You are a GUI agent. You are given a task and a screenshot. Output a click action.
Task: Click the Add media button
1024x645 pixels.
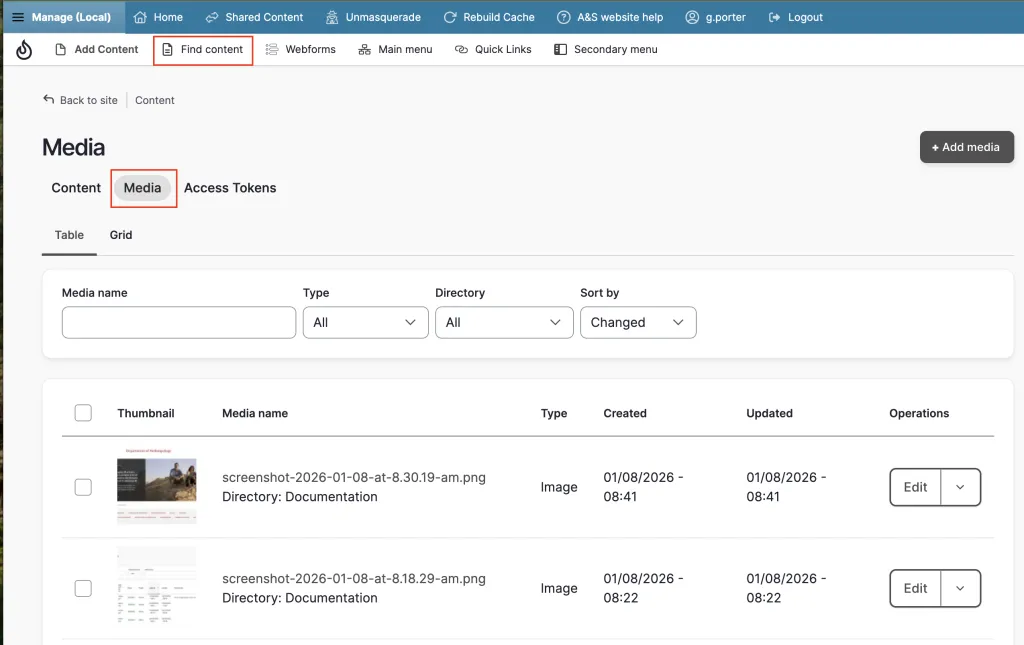(x=966, y=147)
